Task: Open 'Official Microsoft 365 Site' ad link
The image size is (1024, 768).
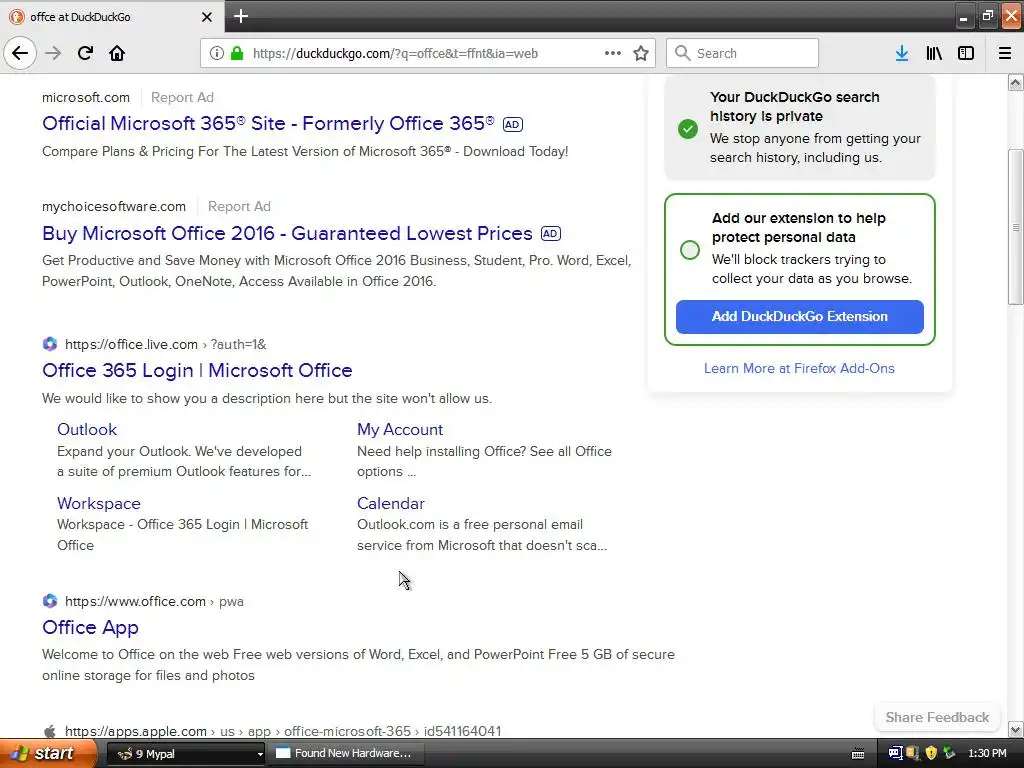Action: (x=268, y=123)
